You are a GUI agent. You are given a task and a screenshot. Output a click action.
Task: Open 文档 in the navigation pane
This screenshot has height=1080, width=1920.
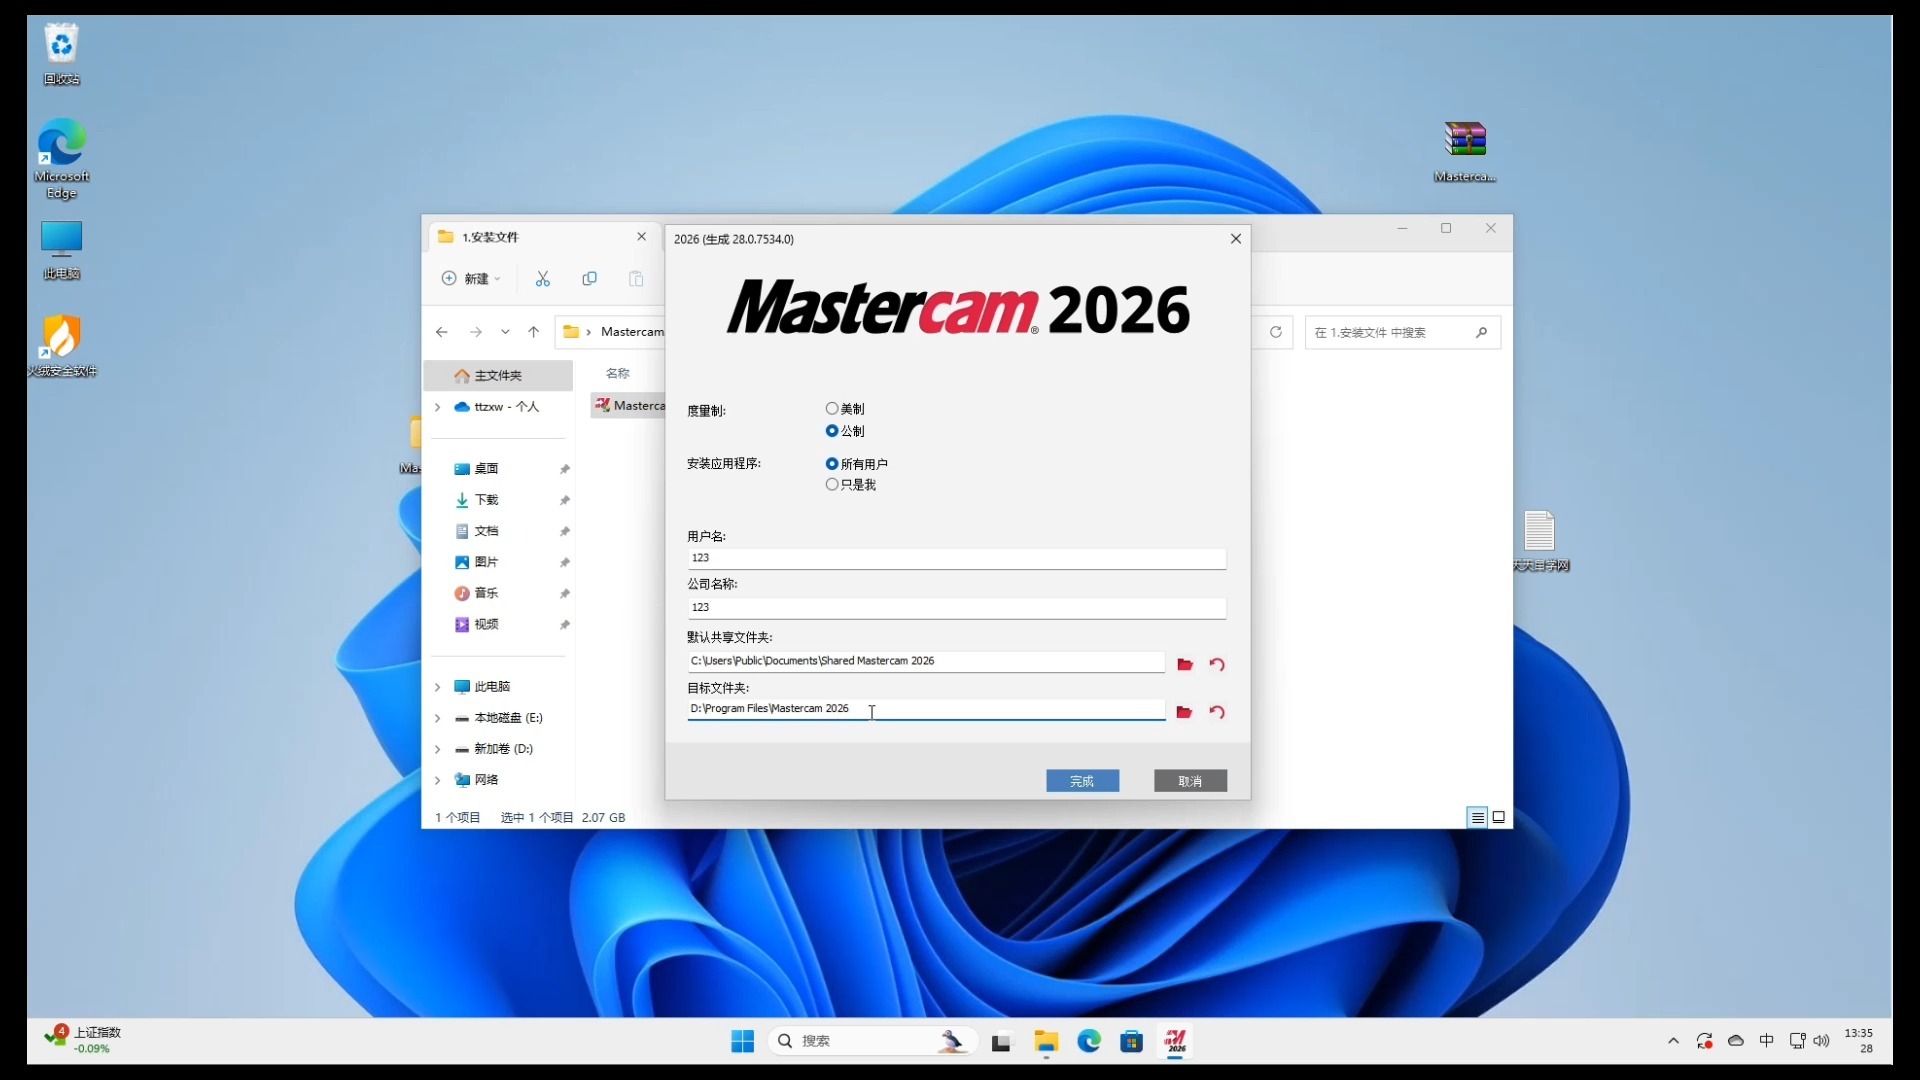point(487,531)
